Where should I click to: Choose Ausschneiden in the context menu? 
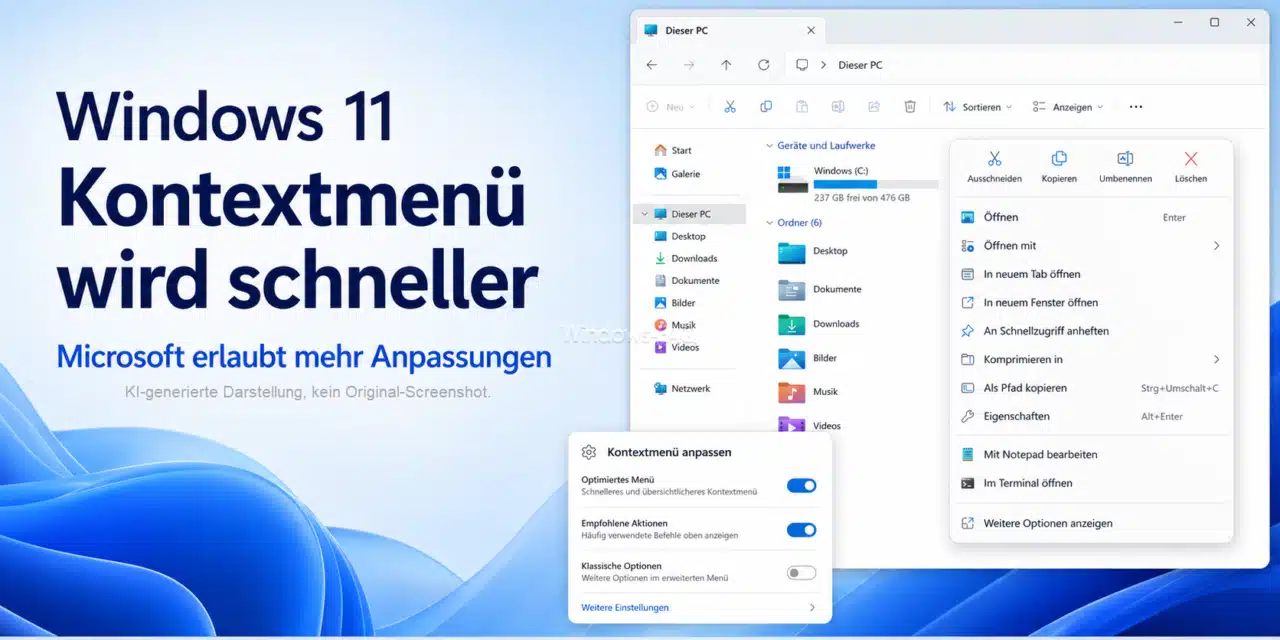[994, 167]
